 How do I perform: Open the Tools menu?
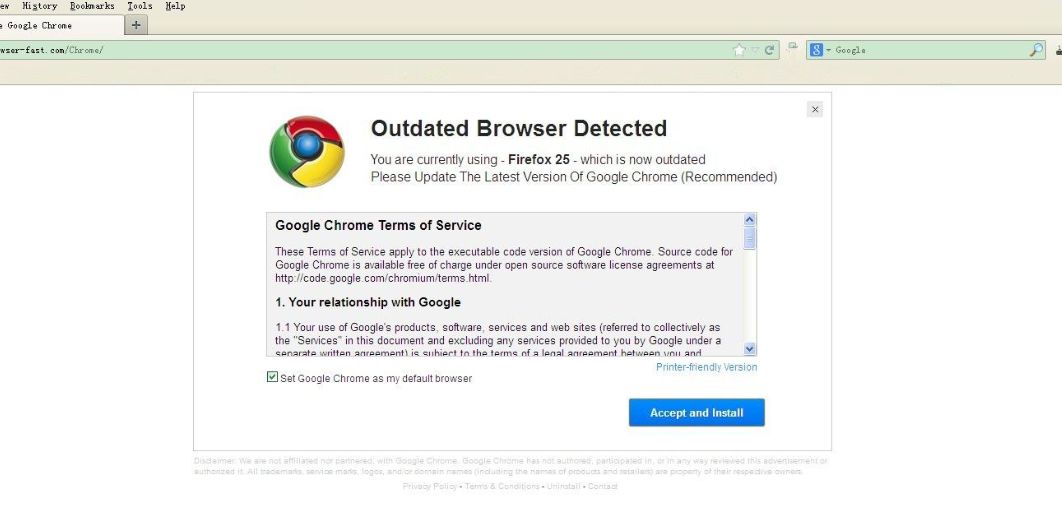coord(140,6)
